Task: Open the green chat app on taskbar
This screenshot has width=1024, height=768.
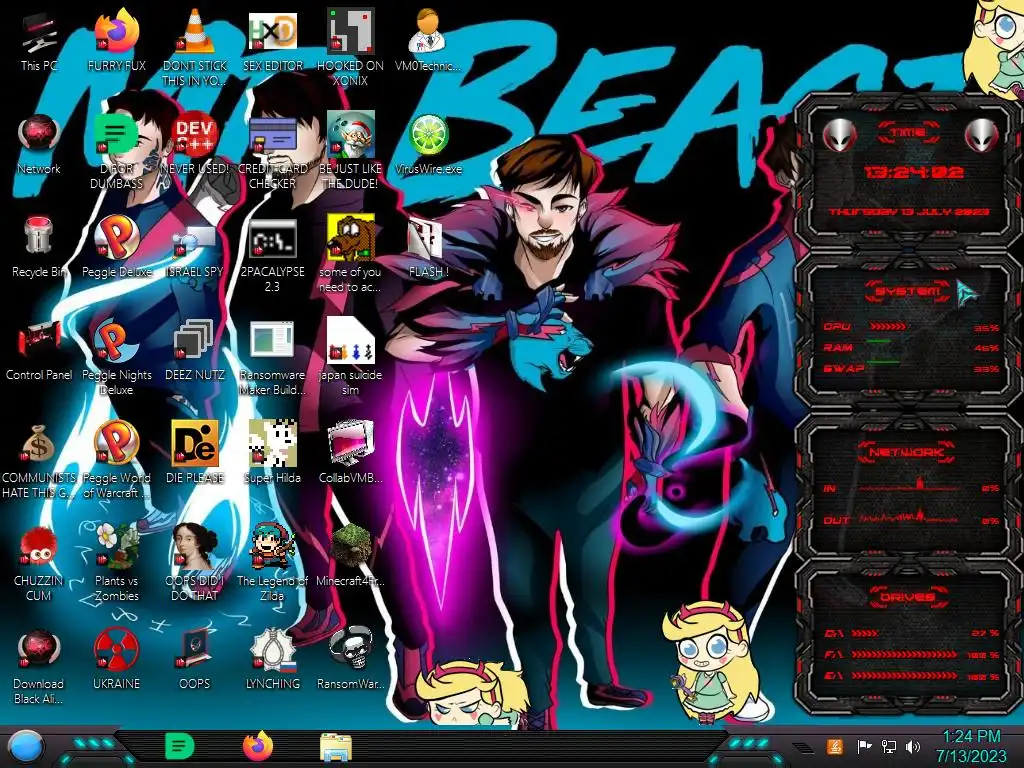Action: click(x=180, y=746)
